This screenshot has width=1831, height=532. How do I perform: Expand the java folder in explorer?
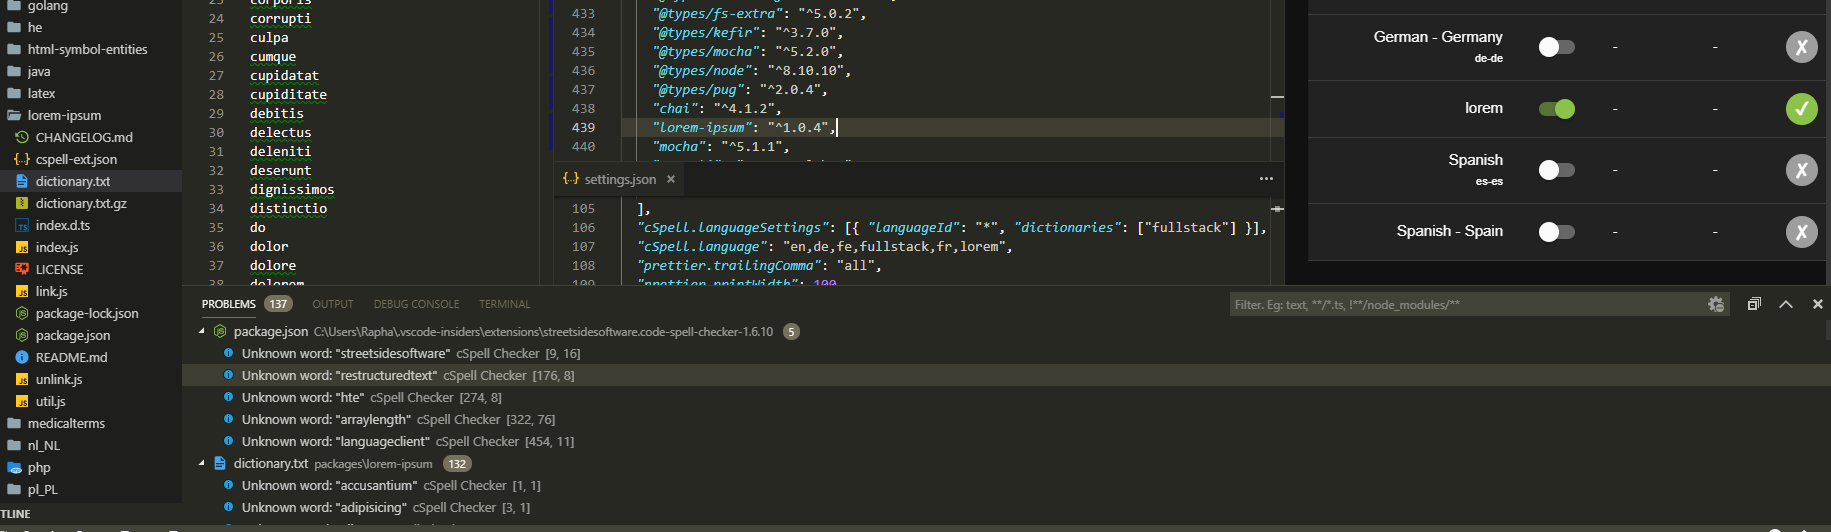(x=39, y=71)
